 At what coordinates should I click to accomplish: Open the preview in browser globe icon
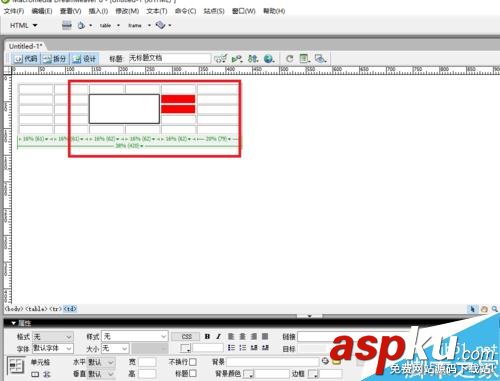(x=269, y=59)
